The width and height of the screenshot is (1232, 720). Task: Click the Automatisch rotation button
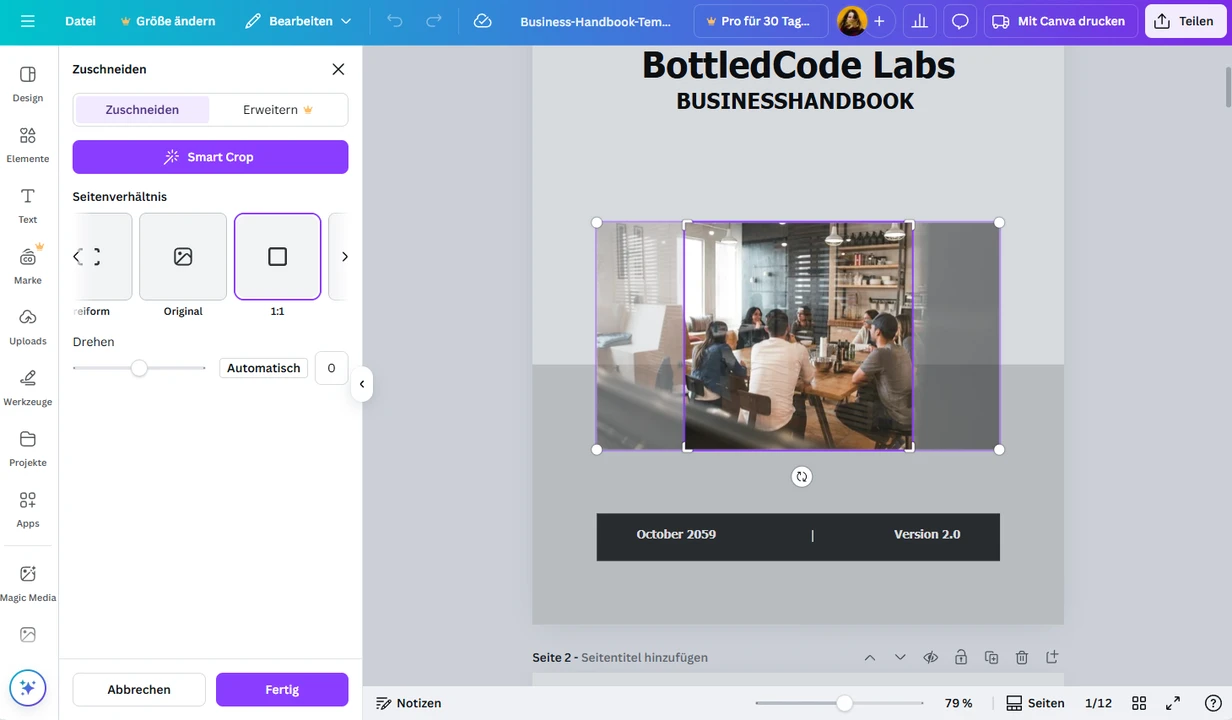(x=263, y=368)
